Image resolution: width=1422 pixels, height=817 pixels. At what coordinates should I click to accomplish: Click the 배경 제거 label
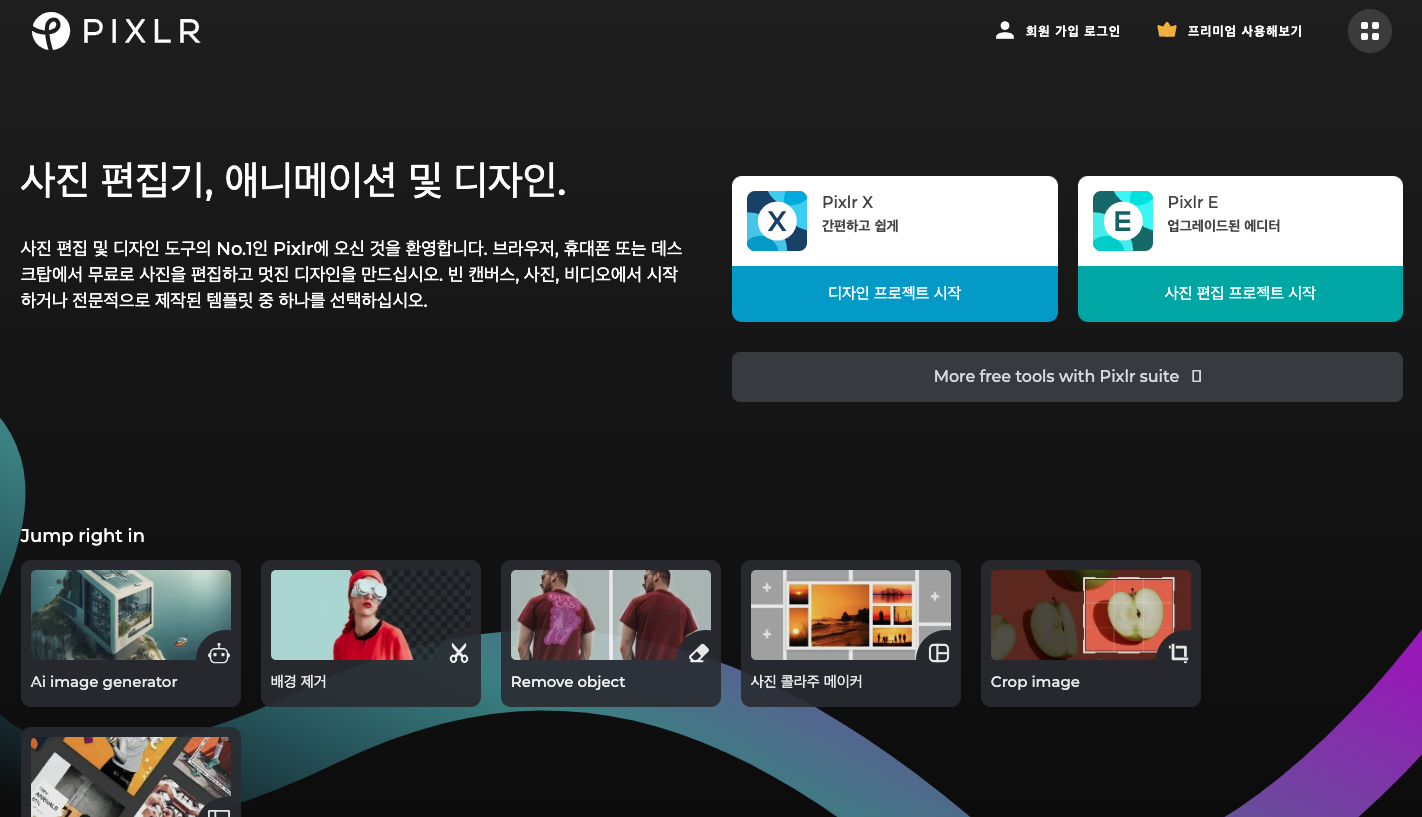(299, 682)
